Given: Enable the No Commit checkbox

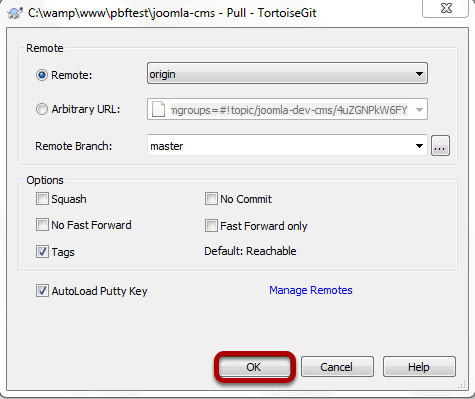Looking at the screenshot, I should tap(211, 199).
